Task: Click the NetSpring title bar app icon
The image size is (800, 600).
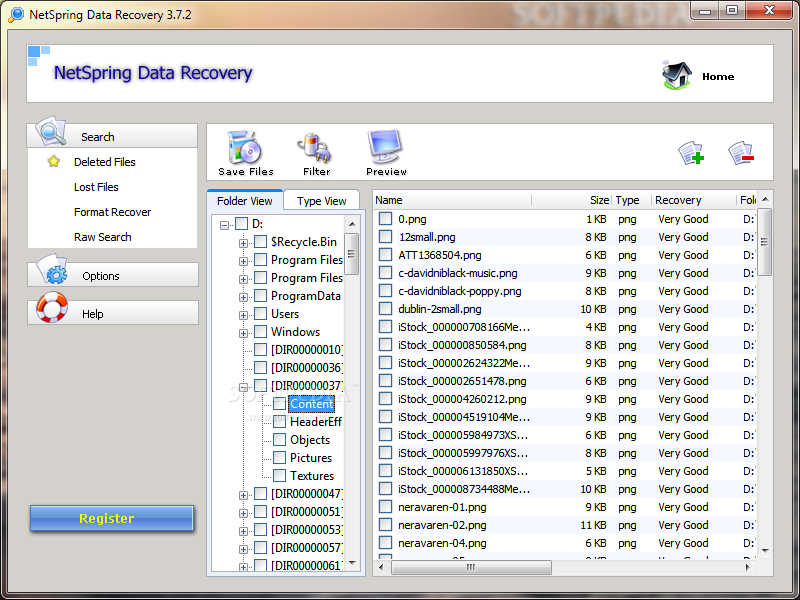Action: tap(16, 14)
